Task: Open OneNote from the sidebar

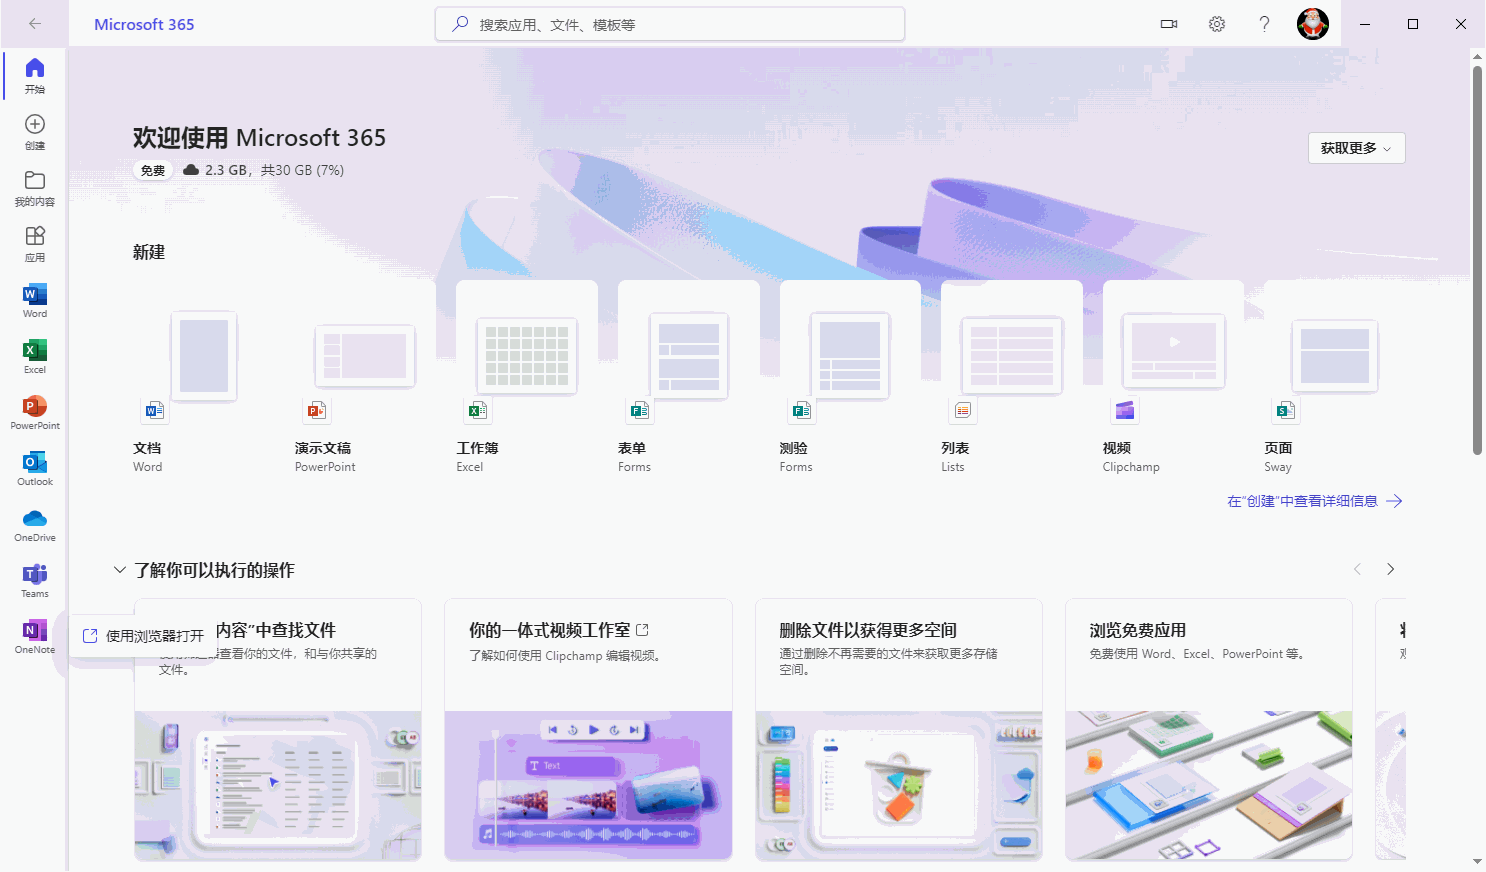Action: (35, 636)
